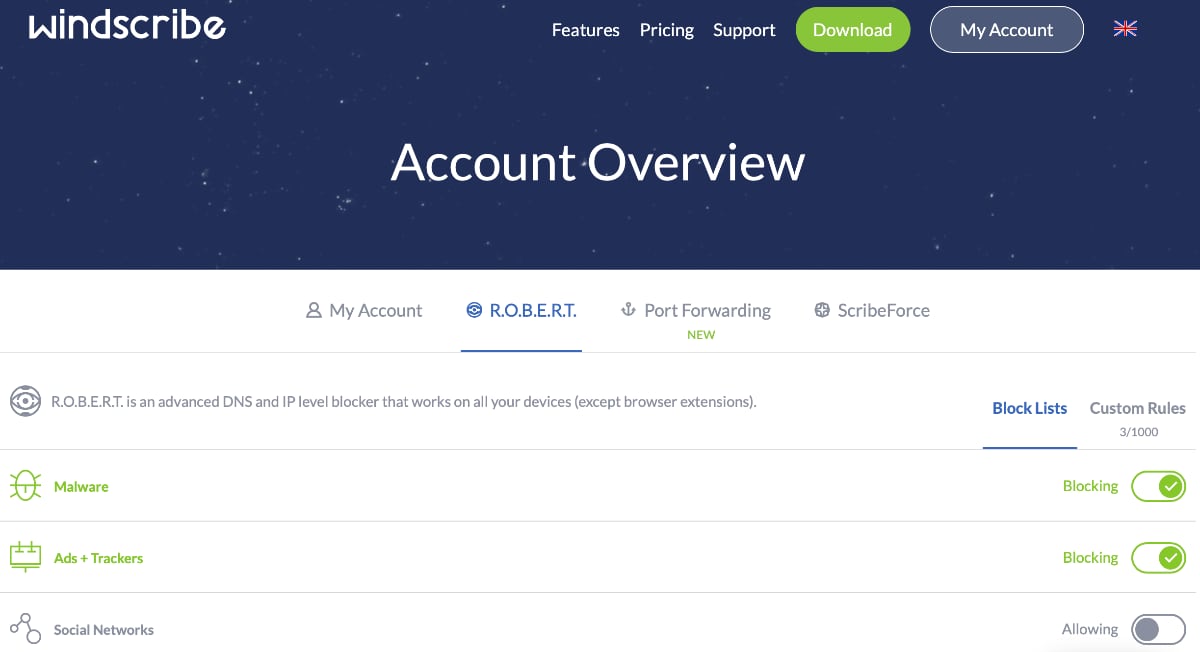Viewport: 1200px width, 652px height.
Task: Open the Support link in navigation
Action: 744,30
